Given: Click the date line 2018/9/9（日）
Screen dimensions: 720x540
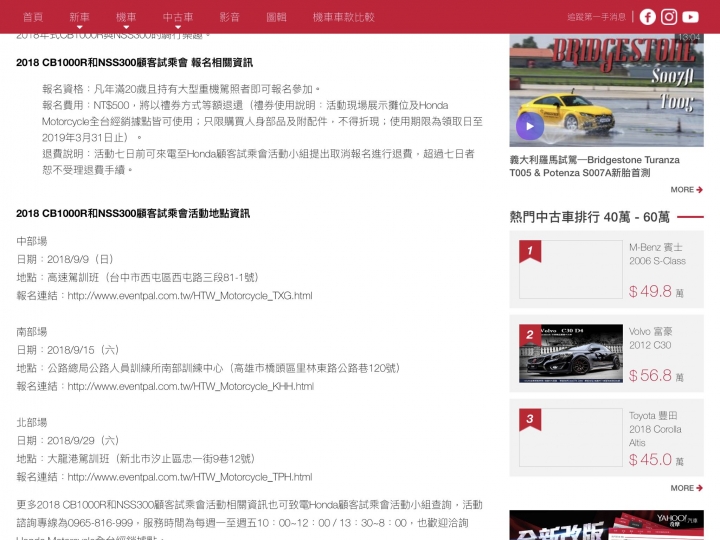Looking at the screenshot, I should click(x=65, y=259).
